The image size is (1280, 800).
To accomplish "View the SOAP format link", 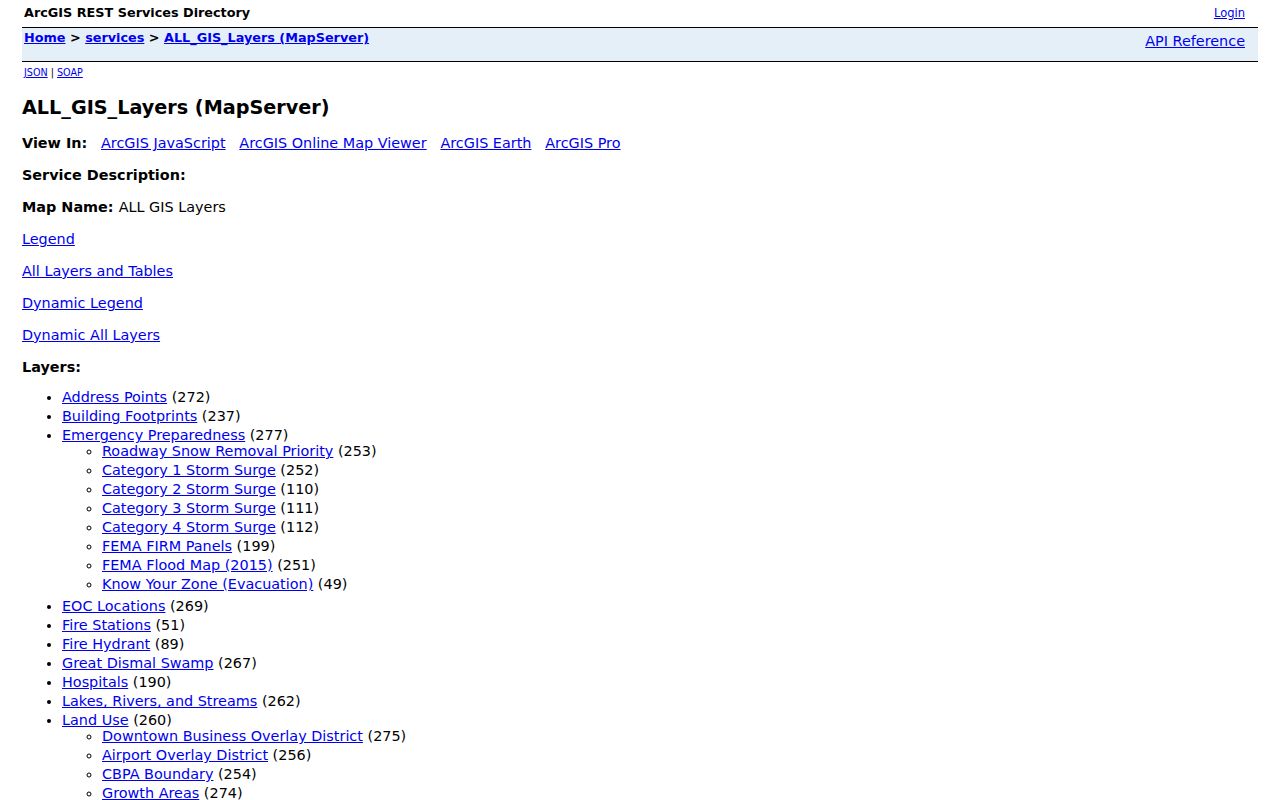I will (70, 72).
